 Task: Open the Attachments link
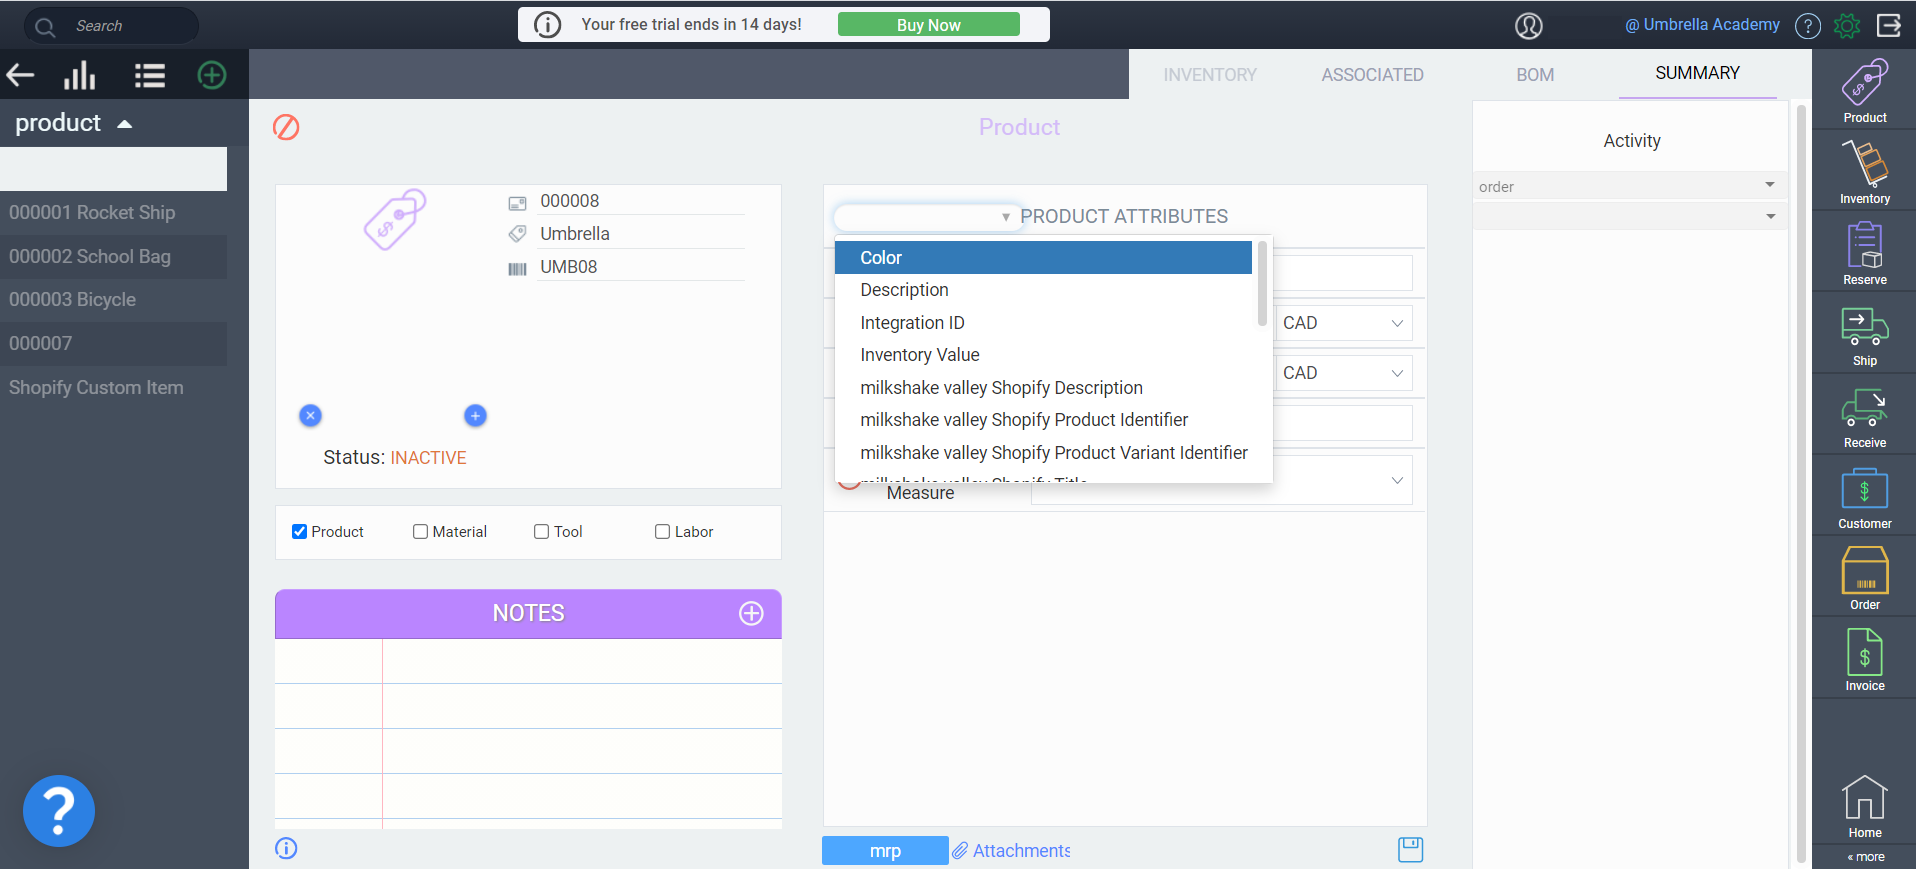[x=1011, y=851]
